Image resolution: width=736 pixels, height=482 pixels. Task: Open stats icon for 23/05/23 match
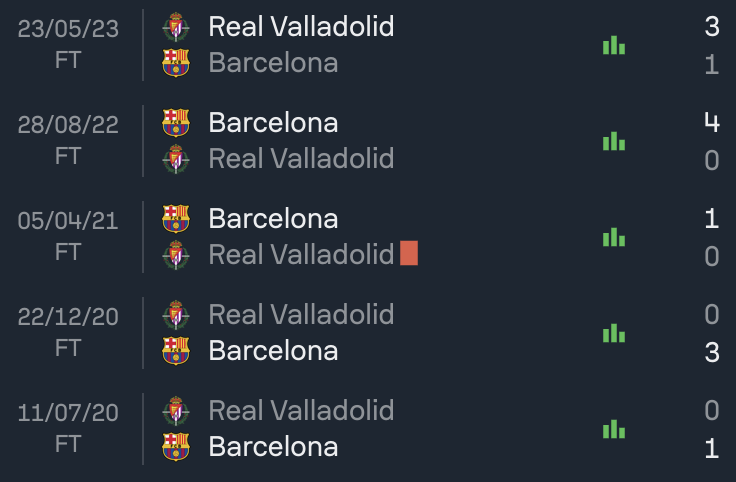[613, 45]
